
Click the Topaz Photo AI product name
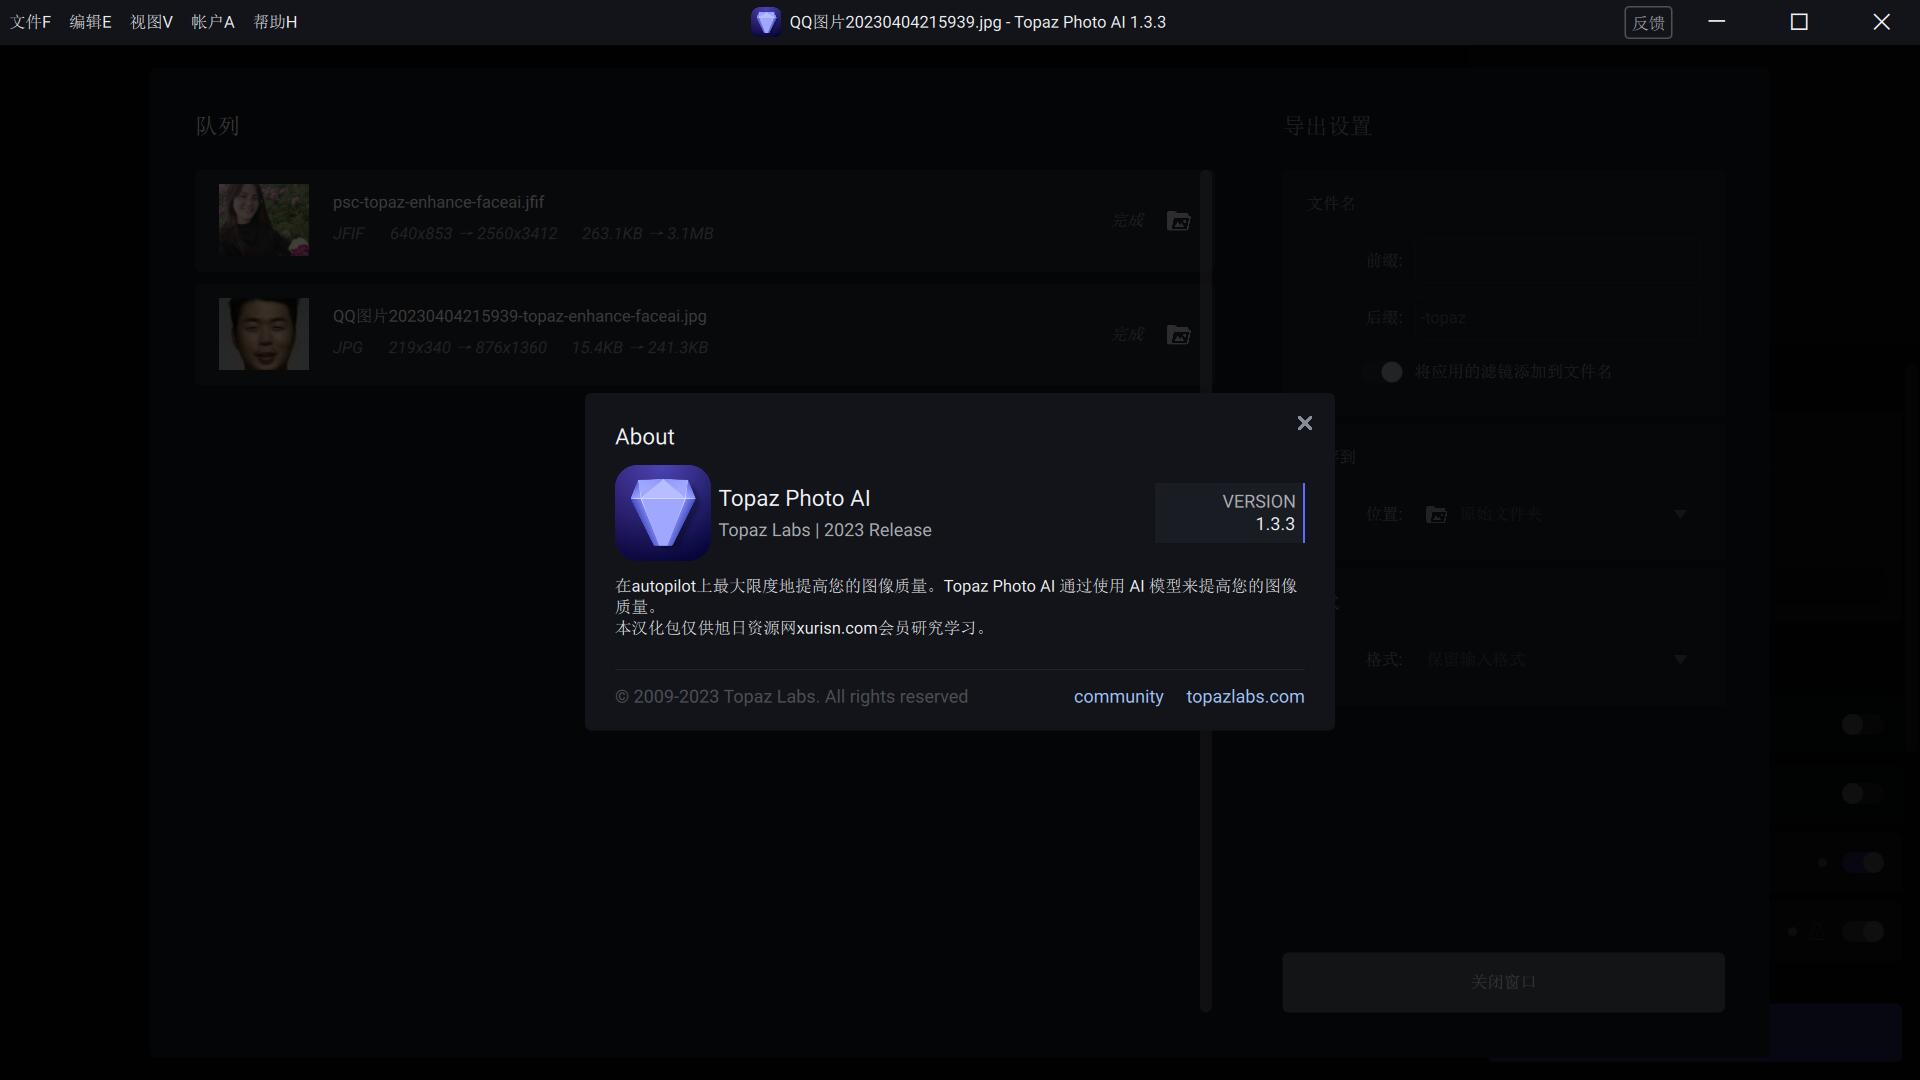[x=794, y=498]
